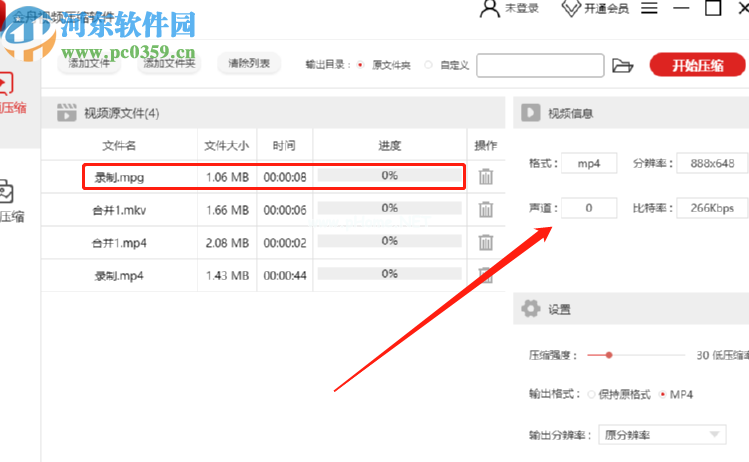Open the main menu hamburger icon
This screenshot has width=749, height=462.
[649, 8]
